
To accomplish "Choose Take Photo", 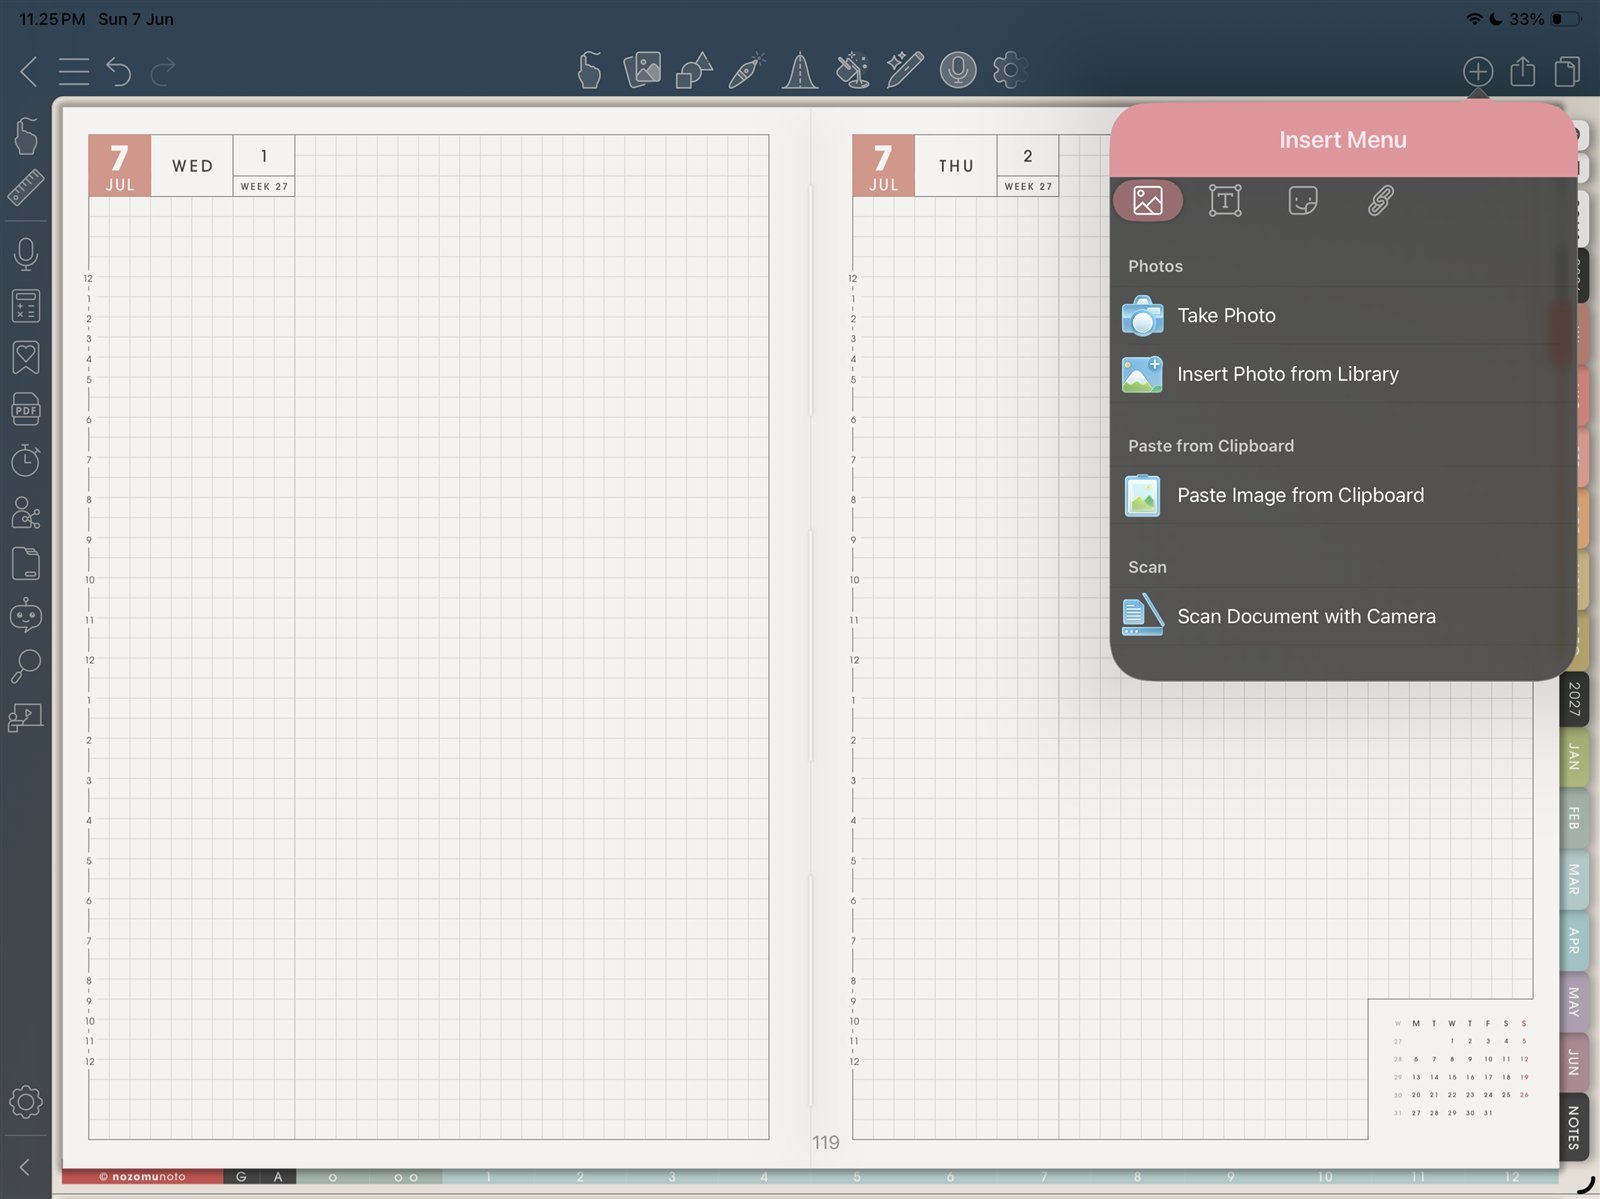I will 1343,316.
